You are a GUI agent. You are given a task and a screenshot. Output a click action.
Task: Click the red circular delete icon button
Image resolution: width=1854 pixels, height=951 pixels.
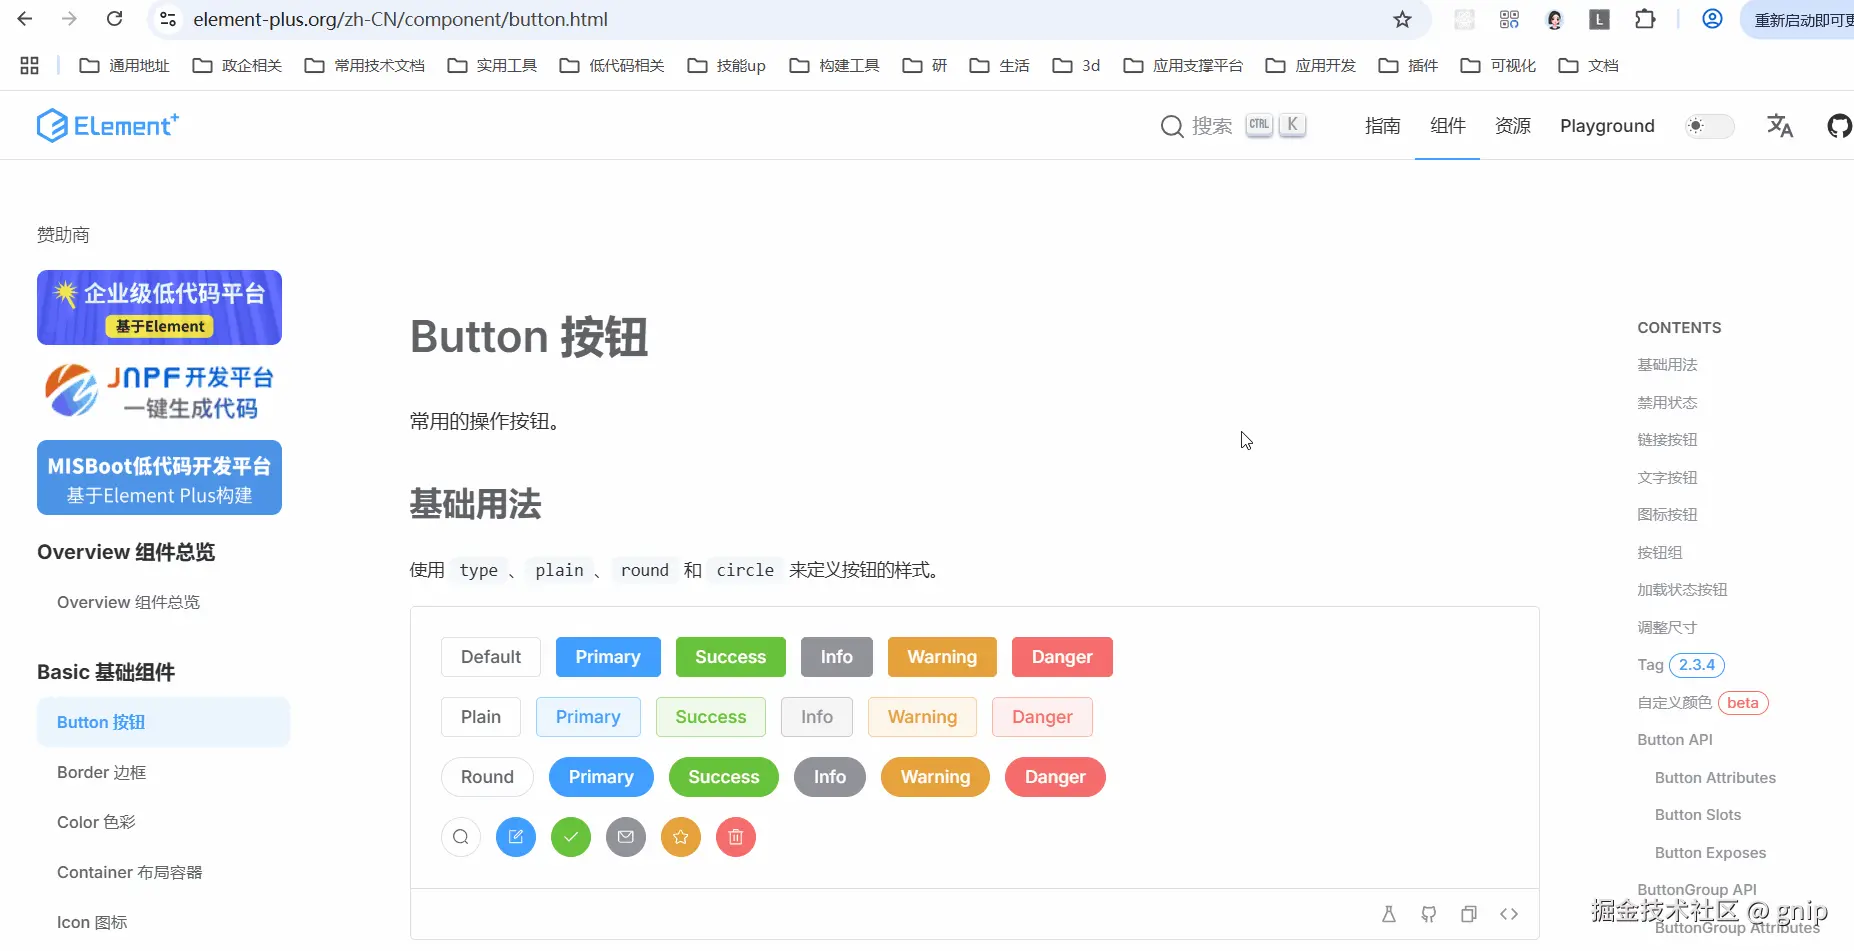coord(736,837)
